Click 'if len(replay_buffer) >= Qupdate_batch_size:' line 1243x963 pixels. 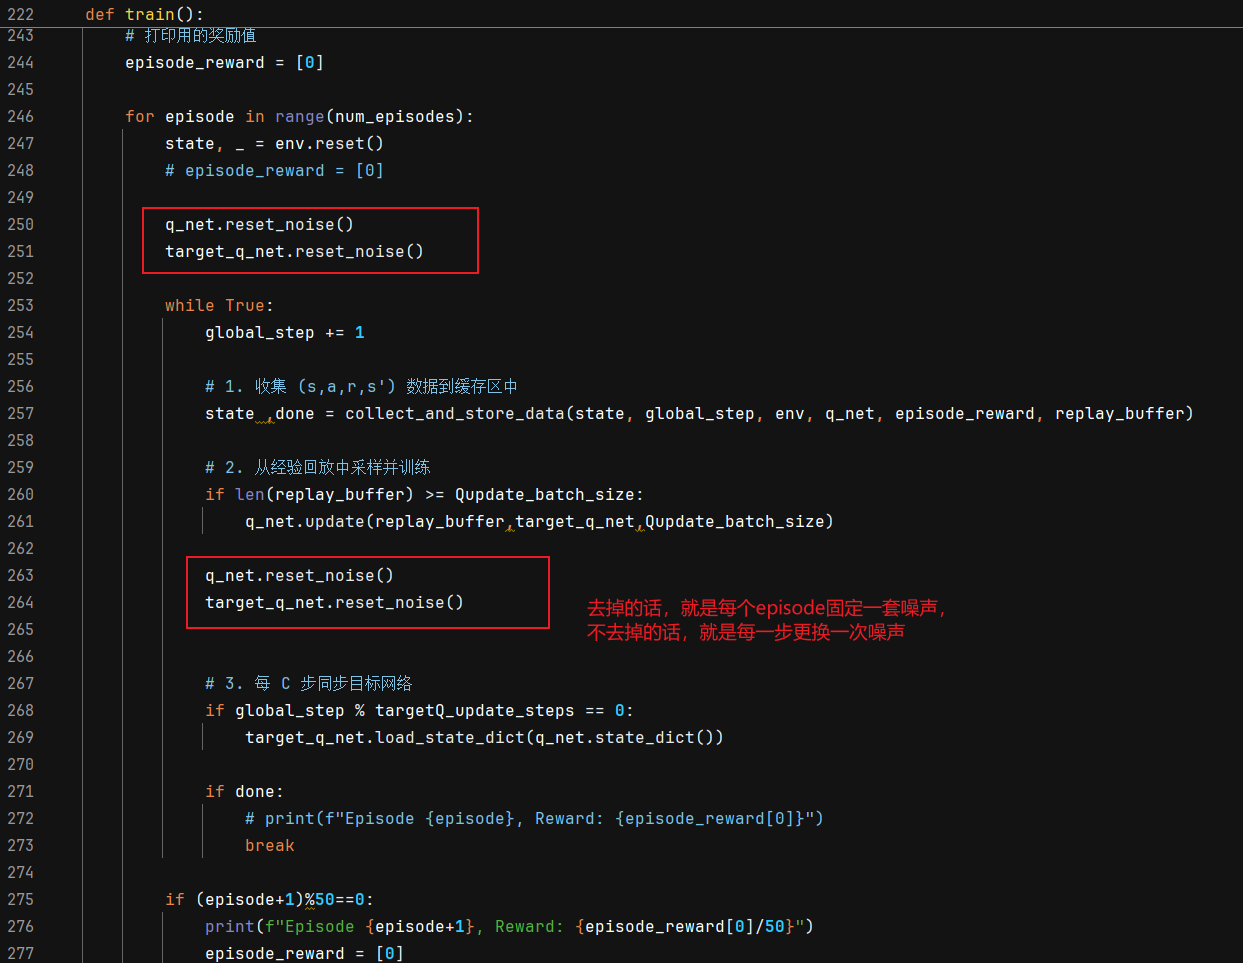pos(424,495)
